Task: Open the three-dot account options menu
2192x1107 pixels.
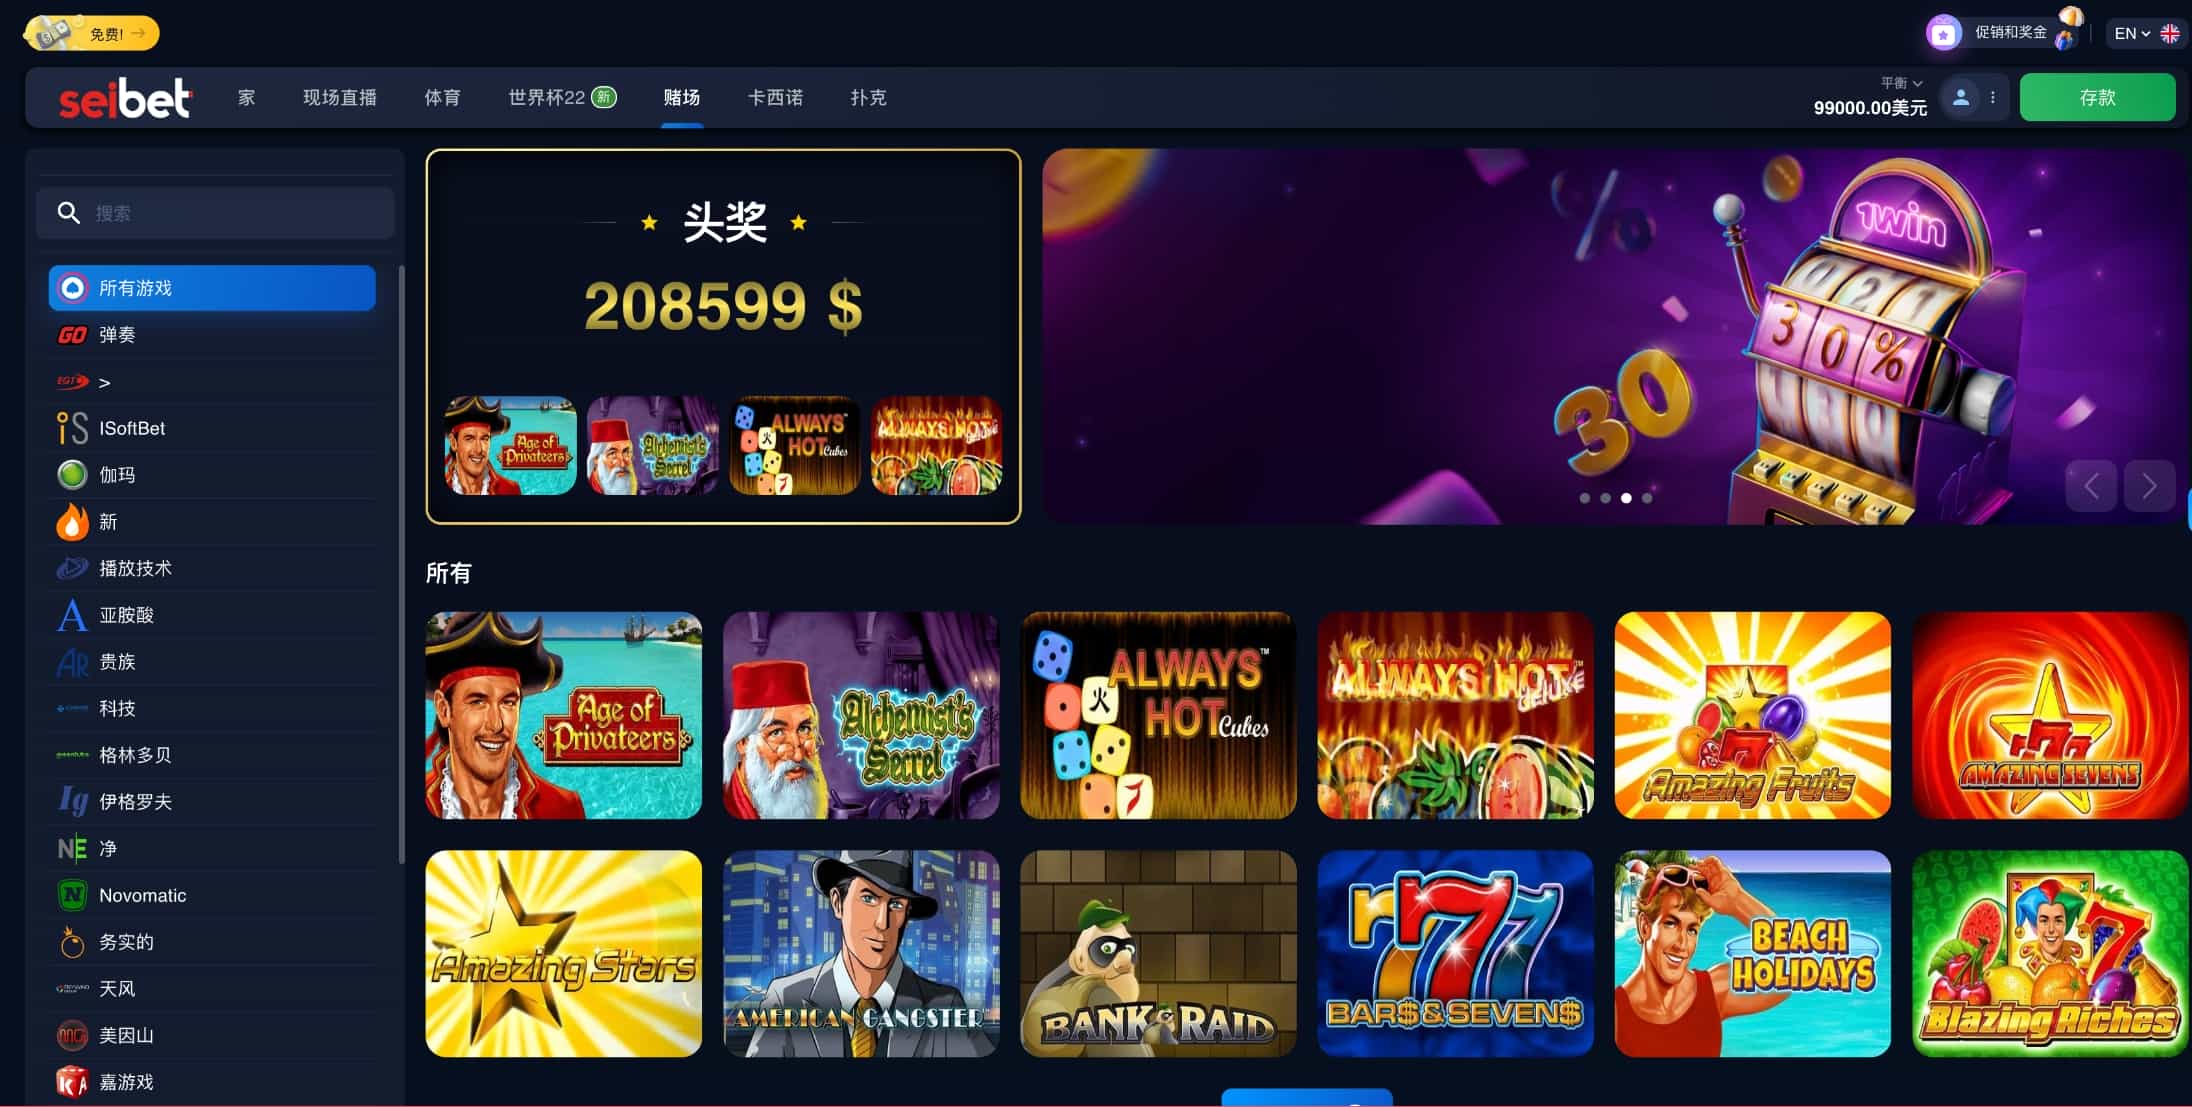Action: point(1993,98)
